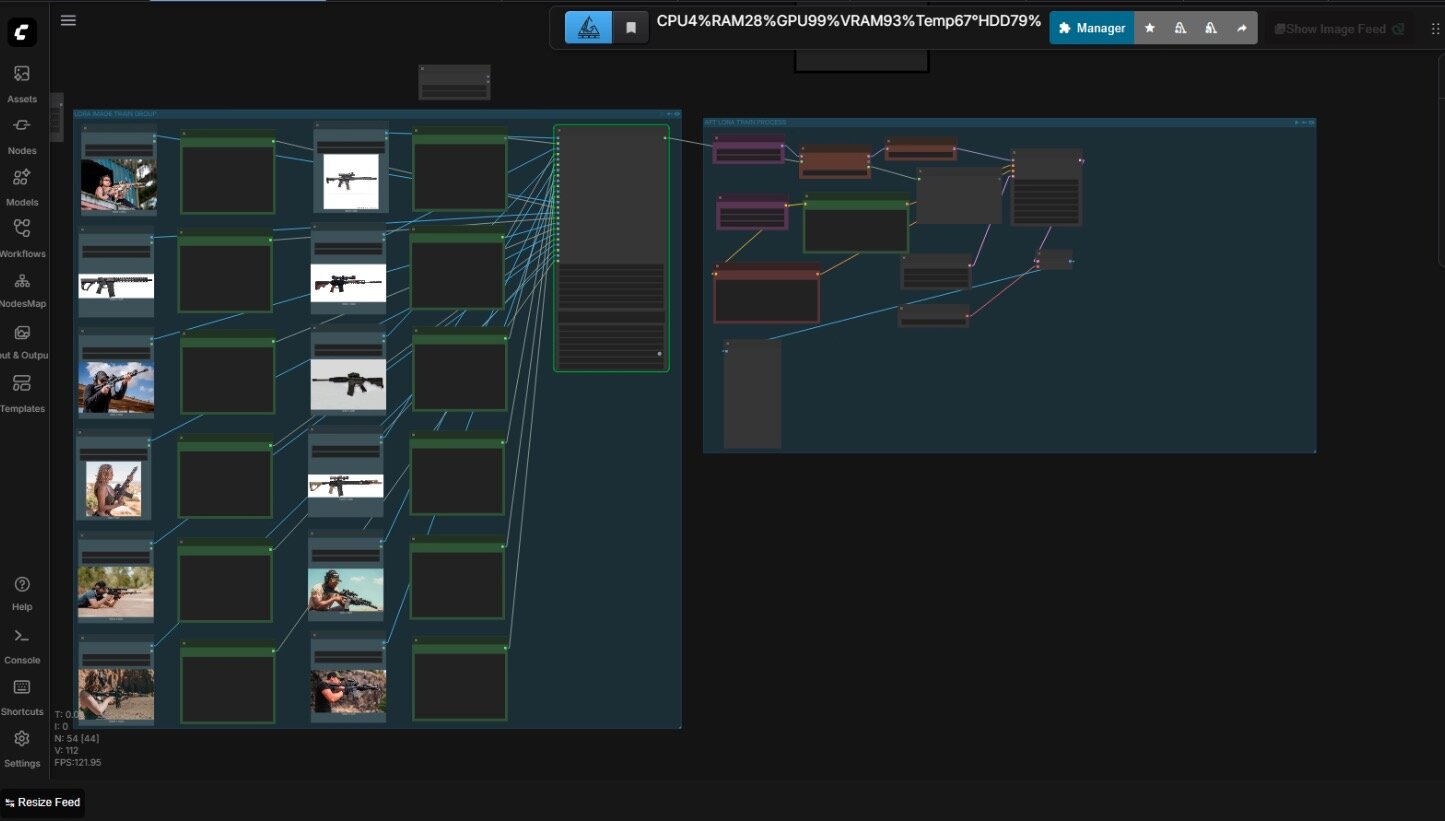Click the share arrow icon in top toolbar

pos(1242,28)
